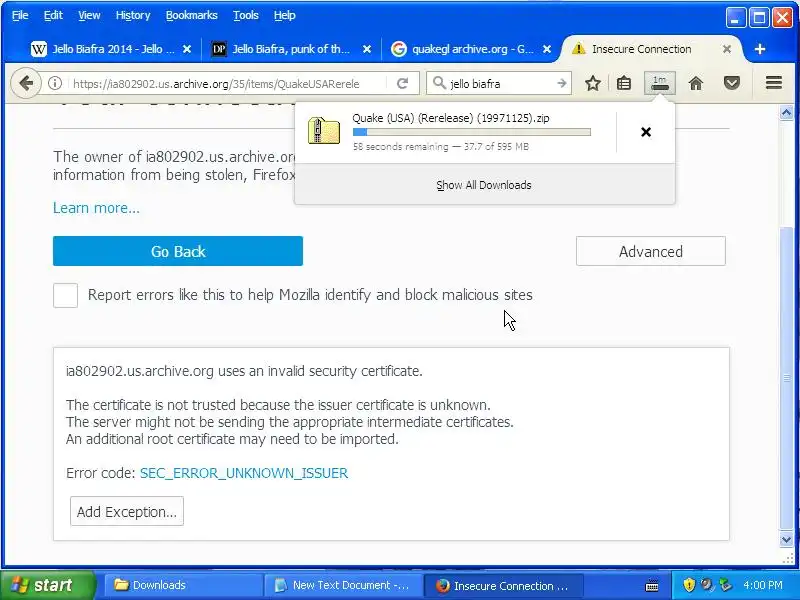Enable reporting errors to Mozilla checkbox
Viewport: 800px width, 600px height.
pos(65,295)
